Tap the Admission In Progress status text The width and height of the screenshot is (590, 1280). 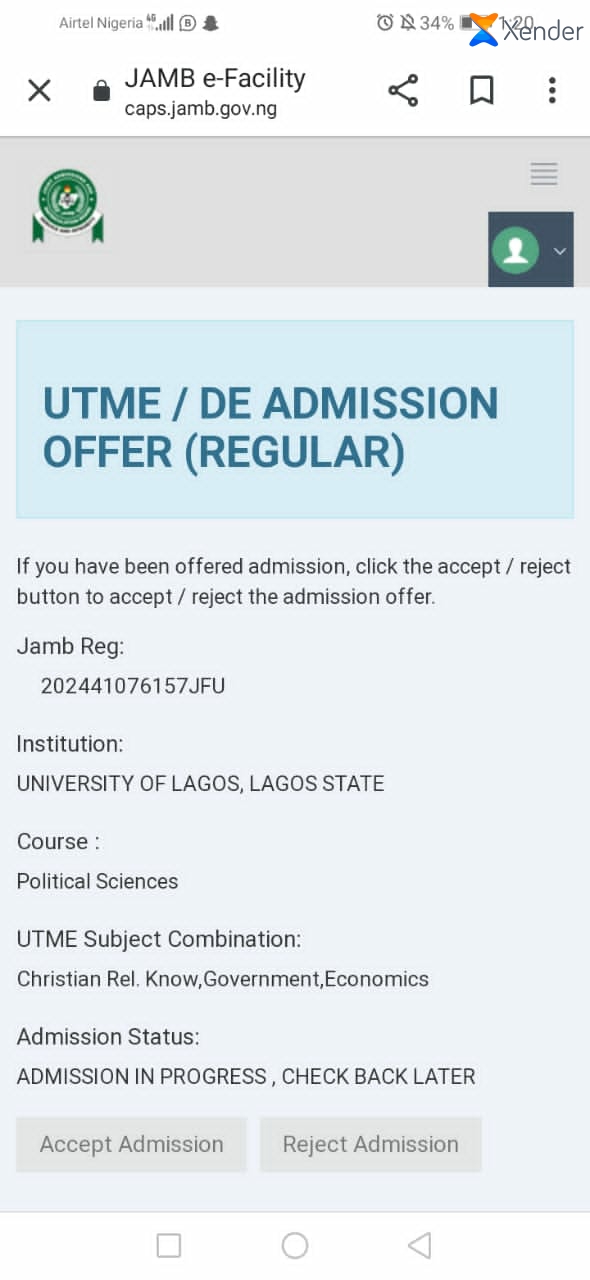coord(246,1077)
